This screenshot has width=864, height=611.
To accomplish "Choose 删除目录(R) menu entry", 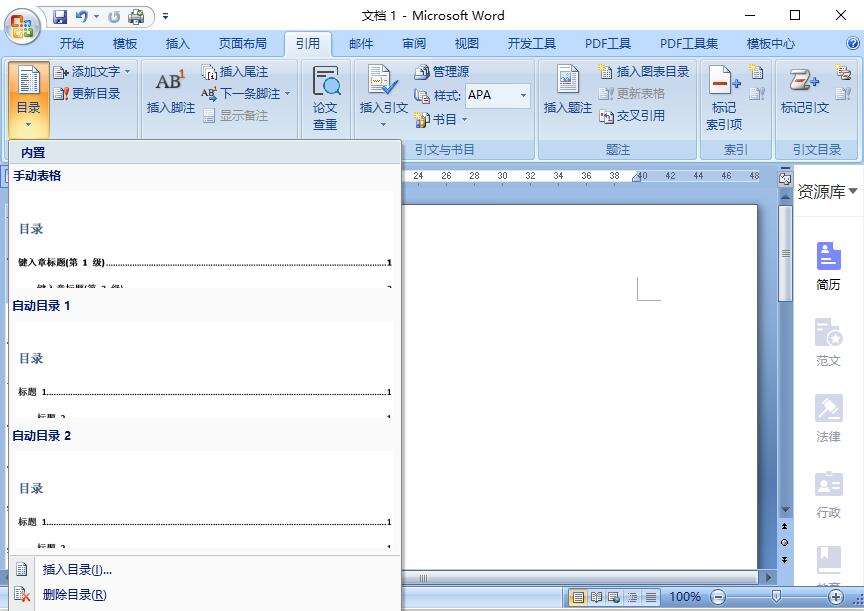I will pyautogui.click(x=204, y=595).
